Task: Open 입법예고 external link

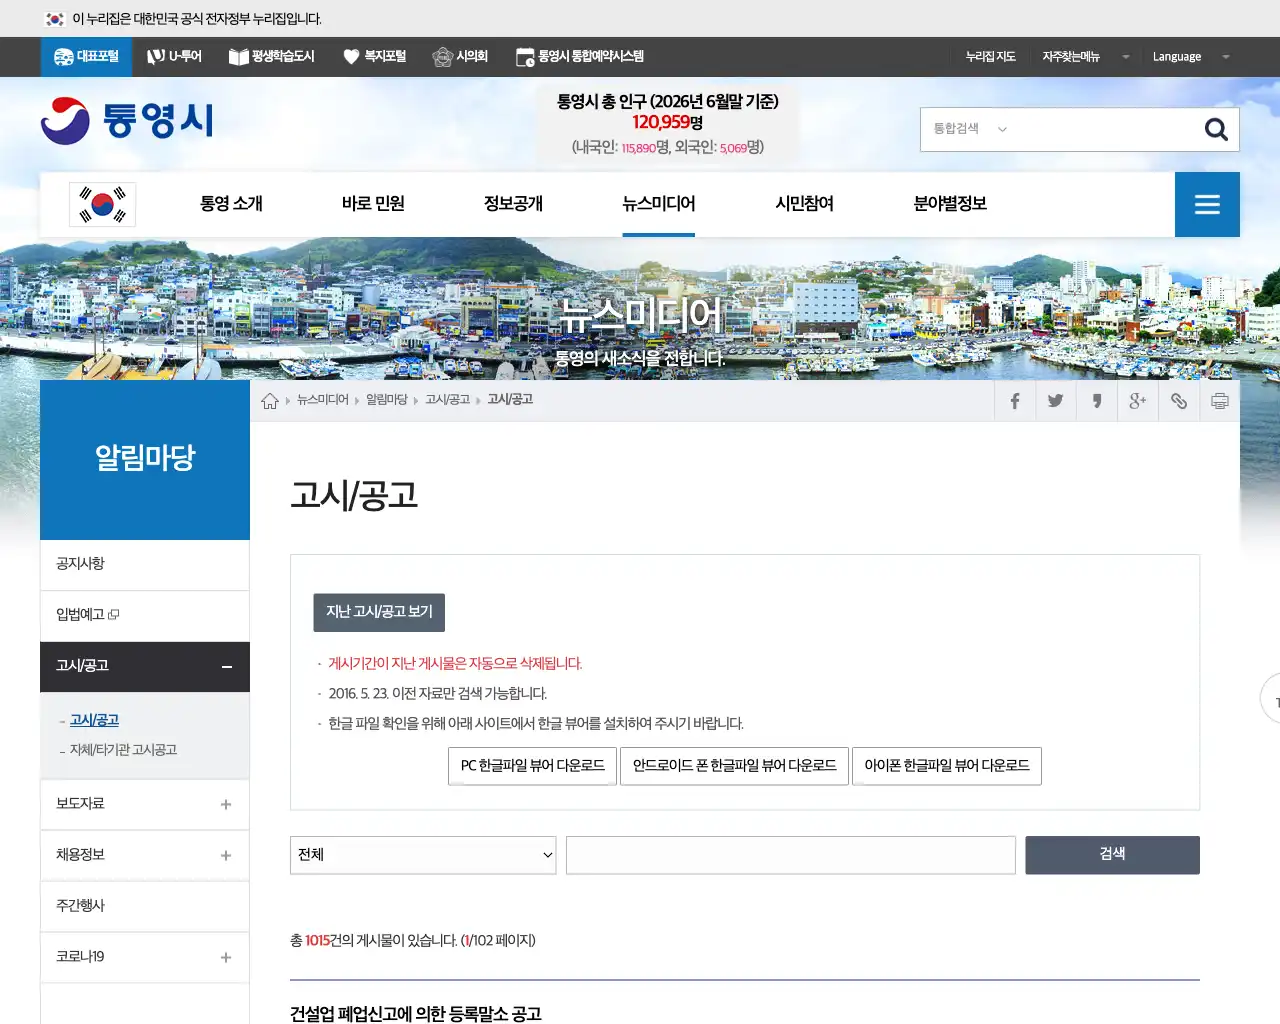Action: click(88, 615)
